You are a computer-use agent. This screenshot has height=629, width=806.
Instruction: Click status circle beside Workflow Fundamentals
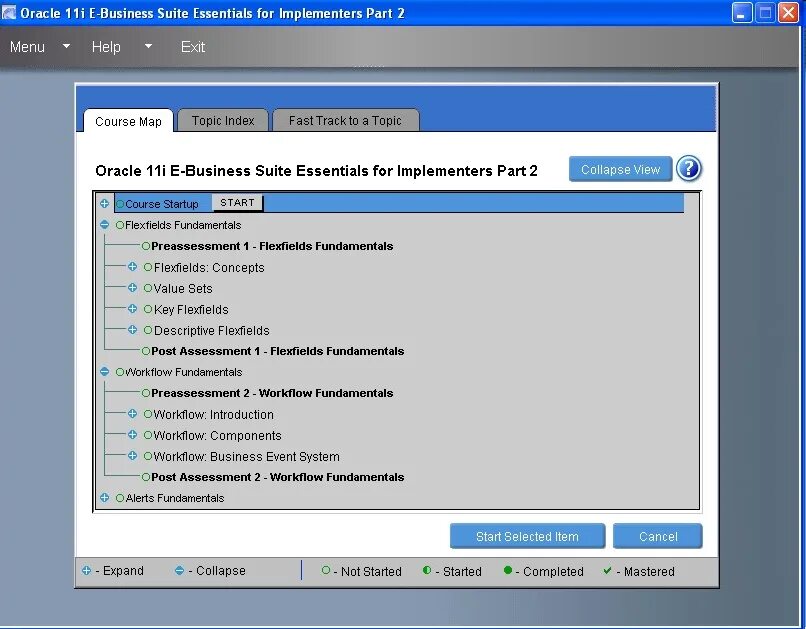(120, 372)
